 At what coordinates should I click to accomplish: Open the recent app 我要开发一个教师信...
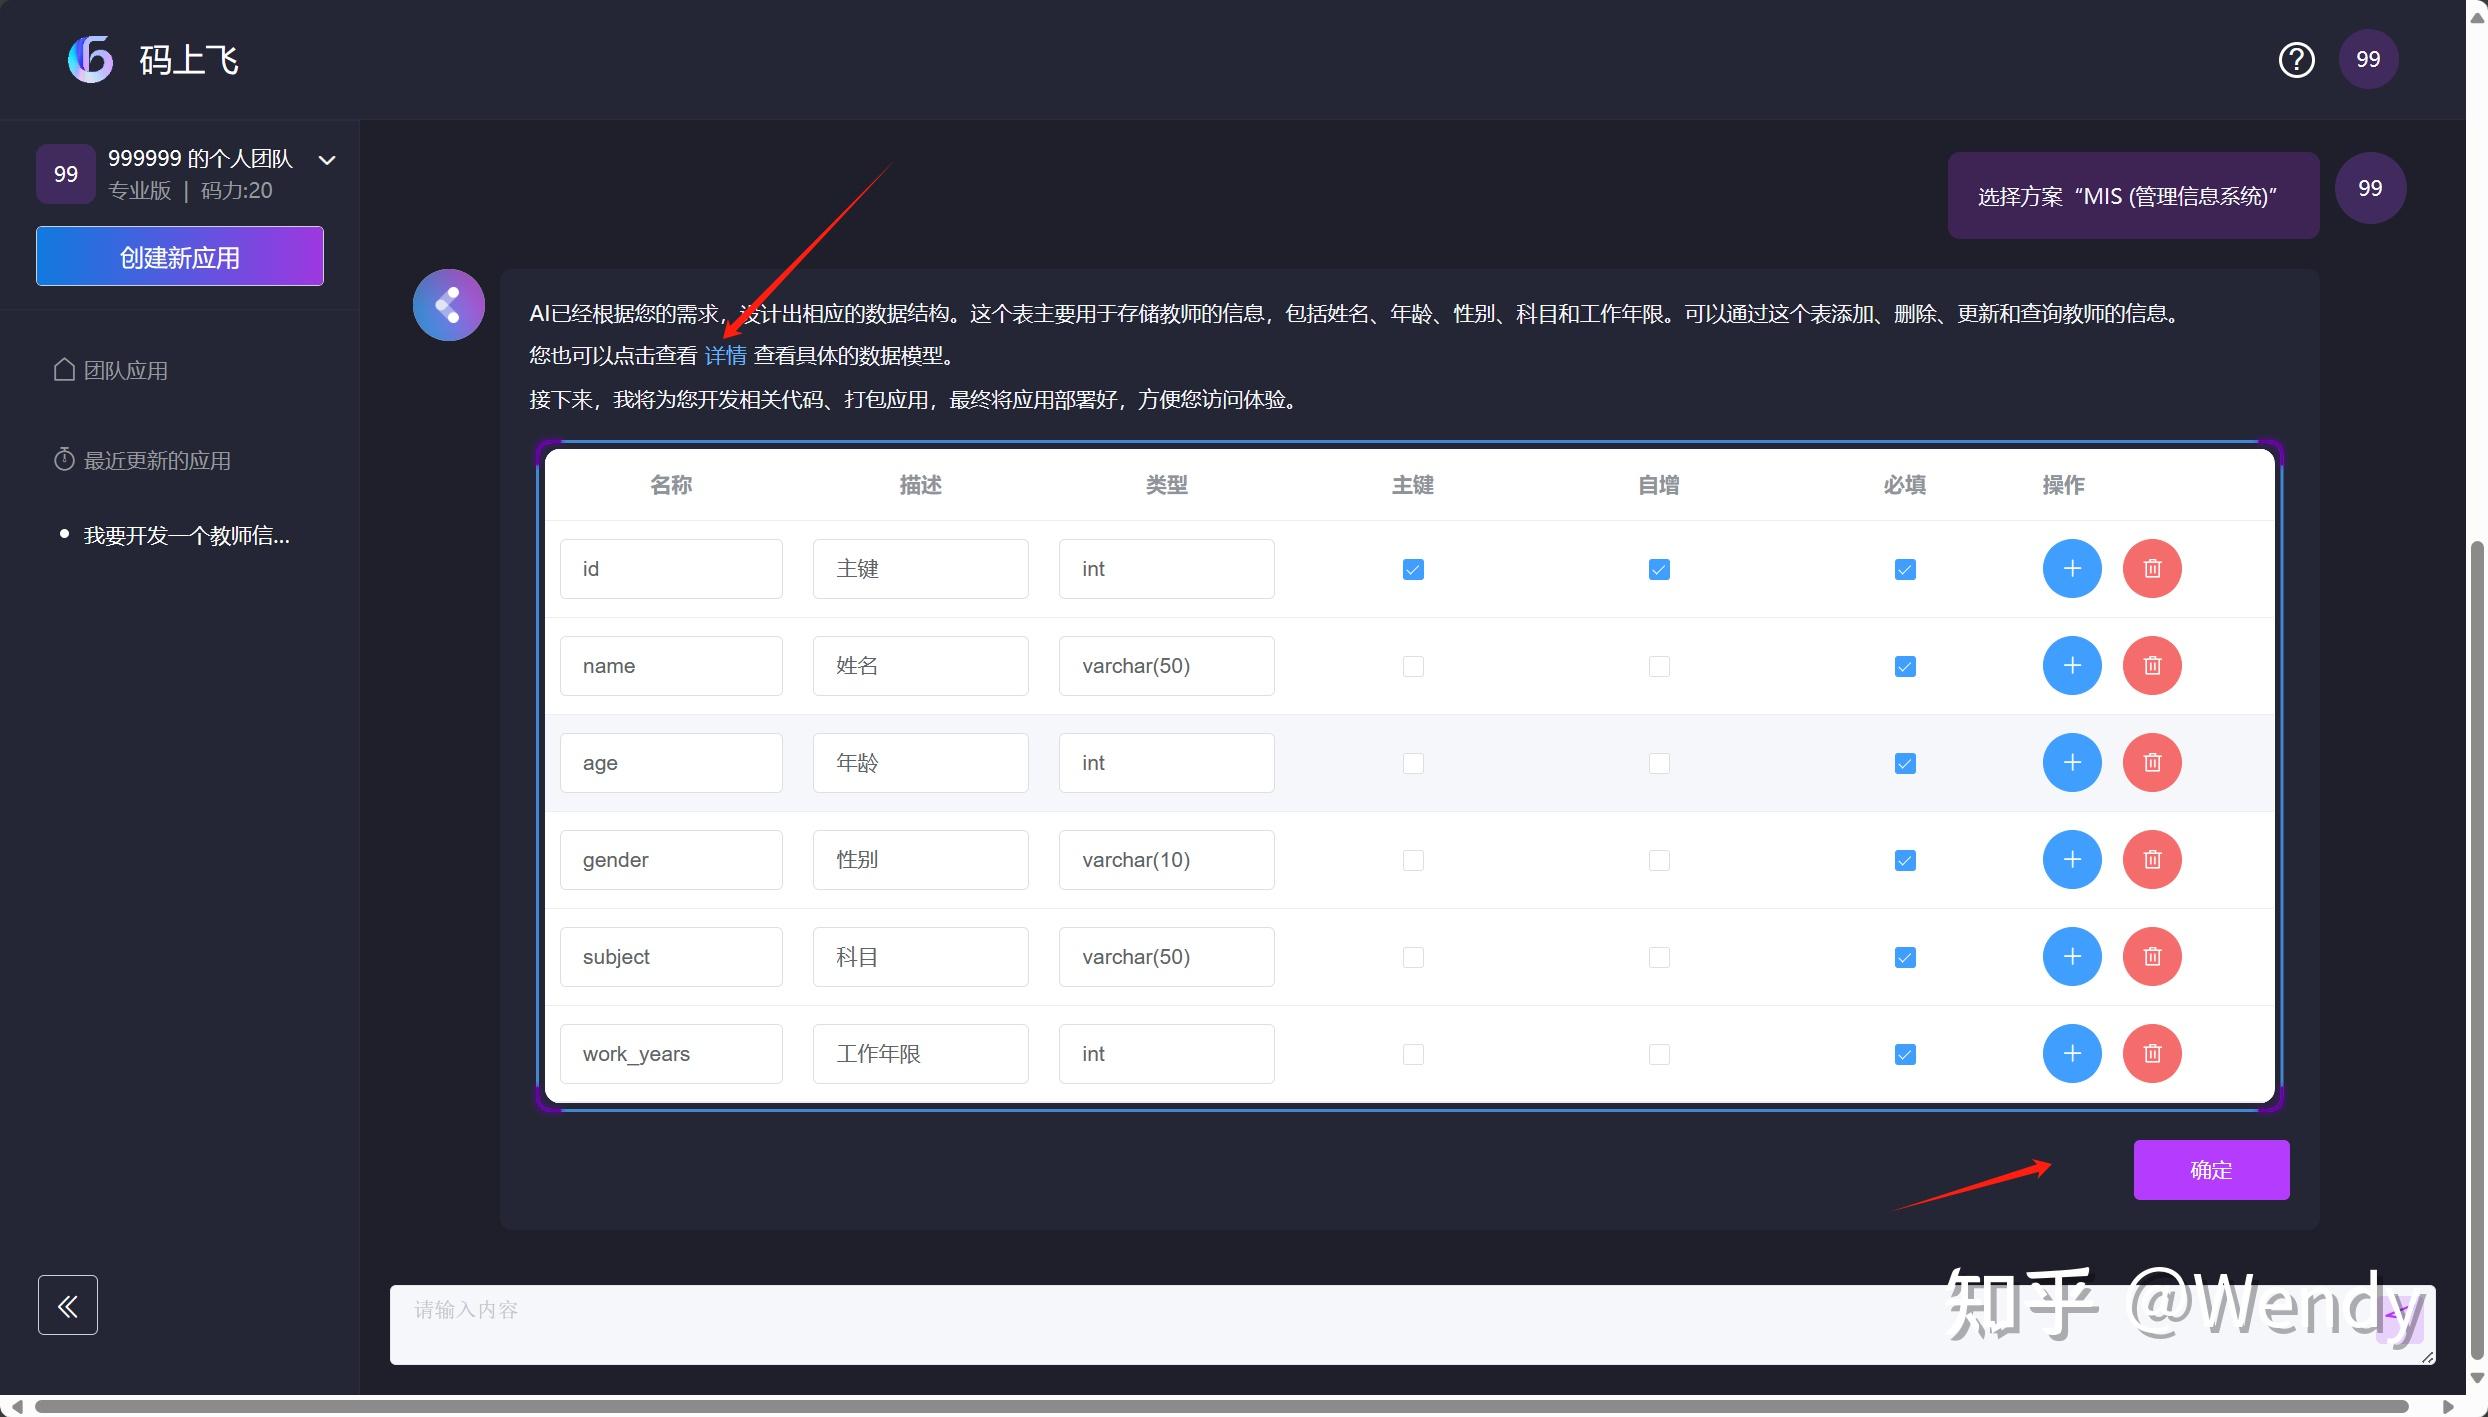(184, 534)
